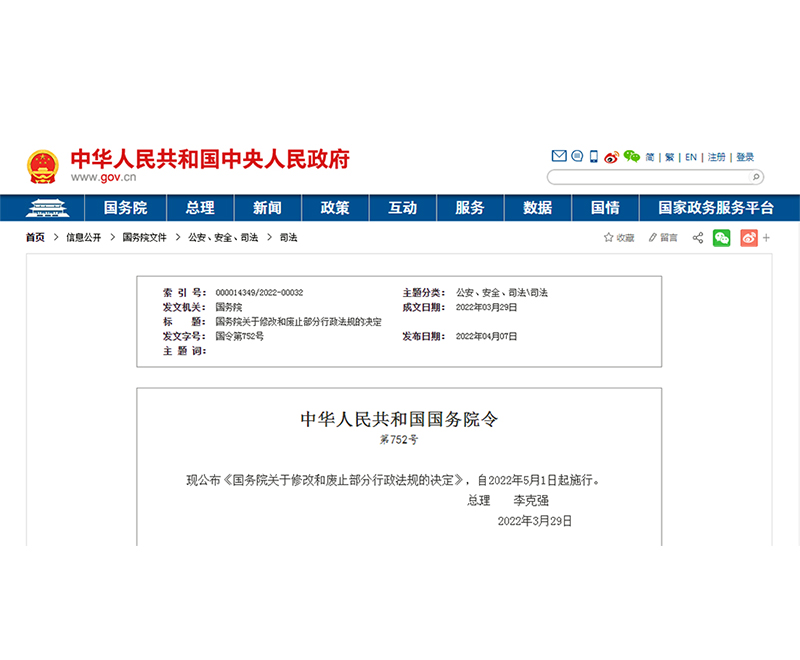Click 留言 to leave a message
The width and height of the screenshot is (800, 660).
(663, 238)
